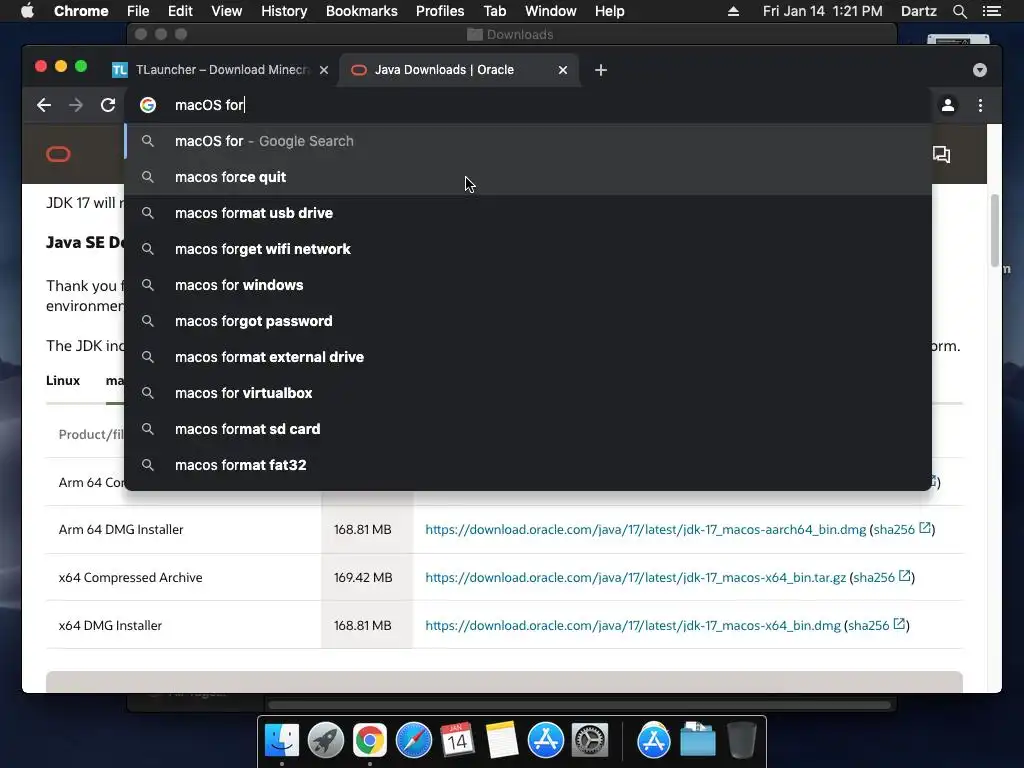The image size is (1024, 768).
Task: Open Google Chrome from the Dock
Action: click(370, 740)
